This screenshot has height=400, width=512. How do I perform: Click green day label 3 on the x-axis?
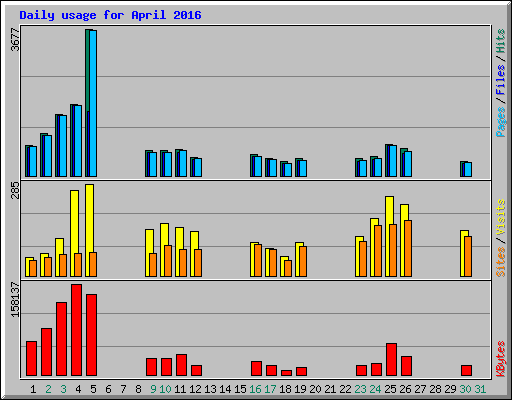(63, 389)
